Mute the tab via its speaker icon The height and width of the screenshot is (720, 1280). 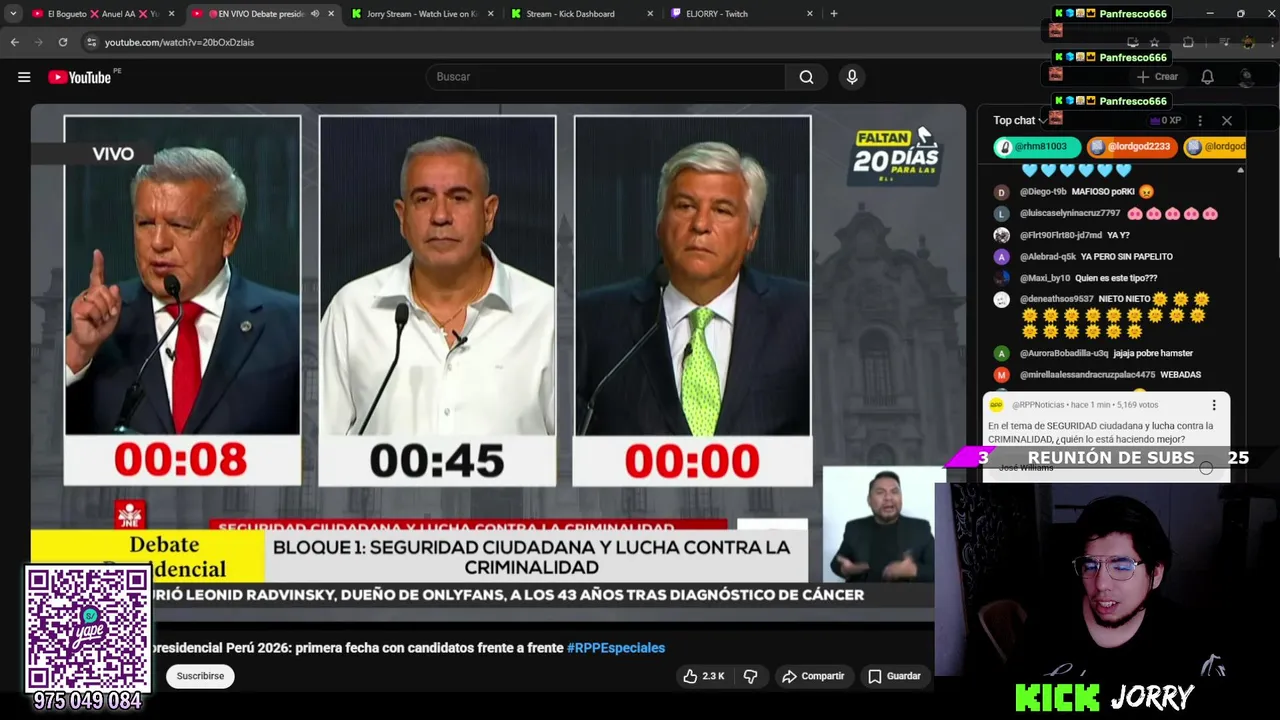click(x=315, y=14)
